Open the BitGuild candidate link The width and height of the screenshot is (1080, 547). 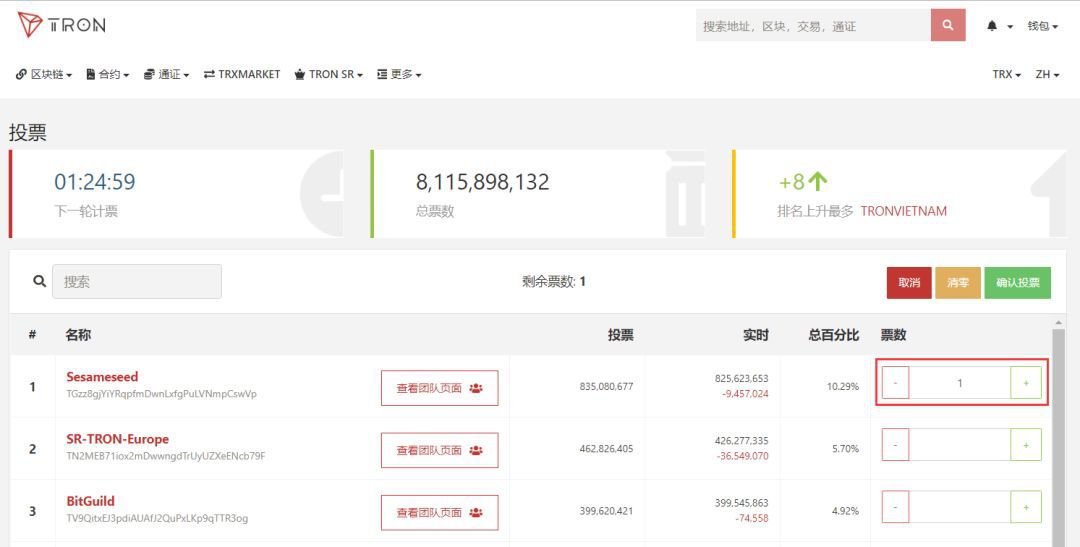90,501
